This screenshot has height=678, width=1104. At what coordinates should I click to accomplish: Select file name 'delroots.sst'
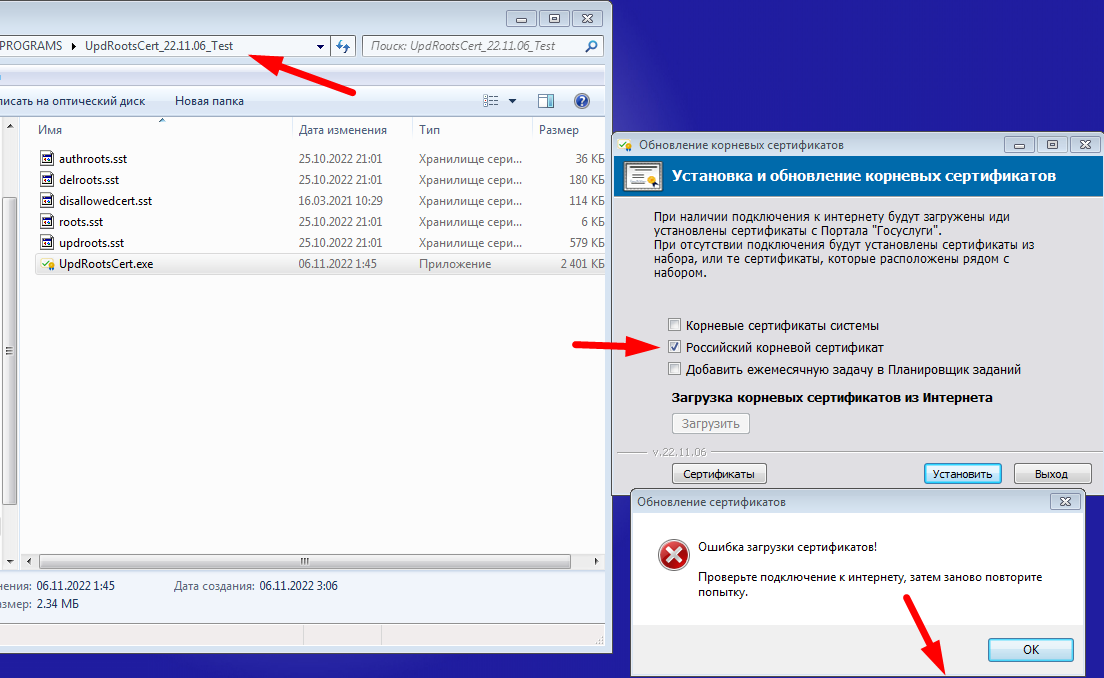pos(89,180)
